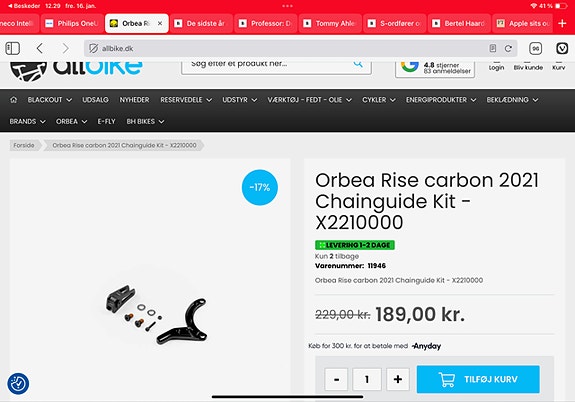The image size is (575, 402).
Task: Open the Vivaldi menu icon
Action: coord(562,48)
